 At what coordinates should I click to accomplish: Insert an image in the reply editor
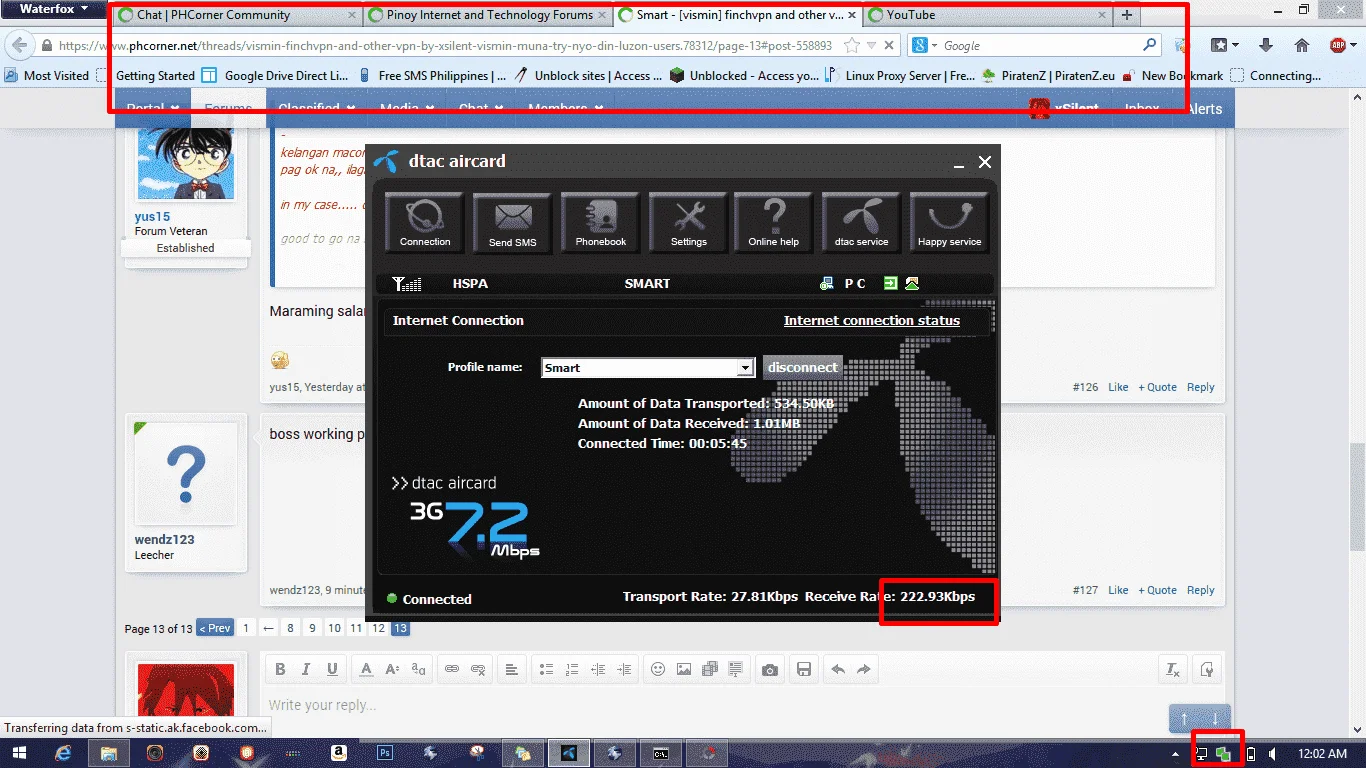tap(684, 670)
